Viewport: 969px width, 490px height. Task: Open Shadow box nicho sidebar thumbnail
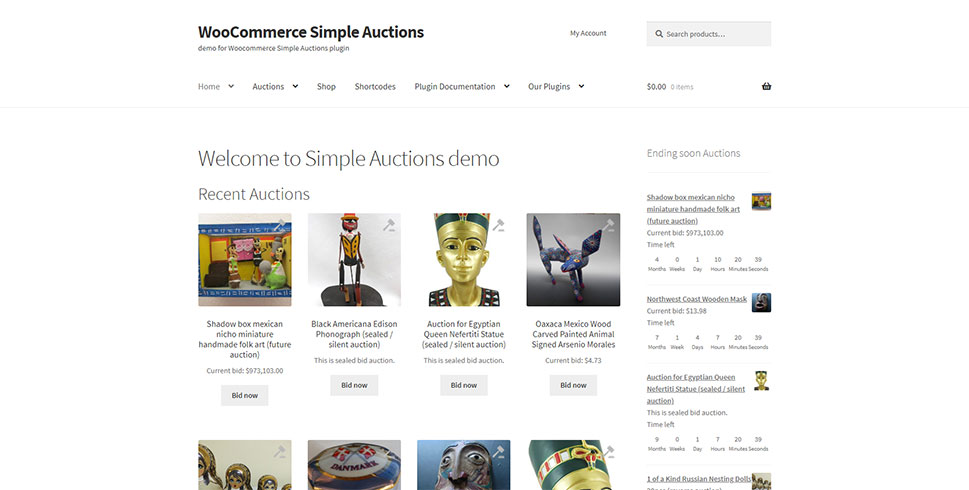[x=761, y=201]
